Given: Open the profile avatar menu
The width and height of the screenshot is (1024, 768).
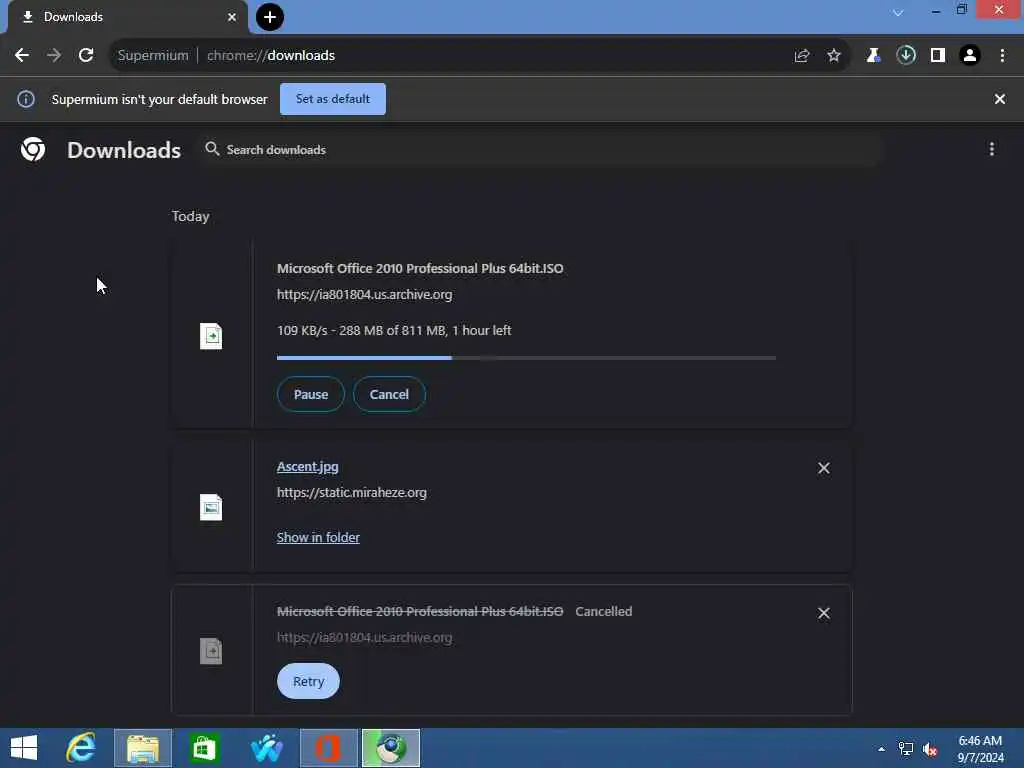Looking at the screenshot, I should 970,56.
